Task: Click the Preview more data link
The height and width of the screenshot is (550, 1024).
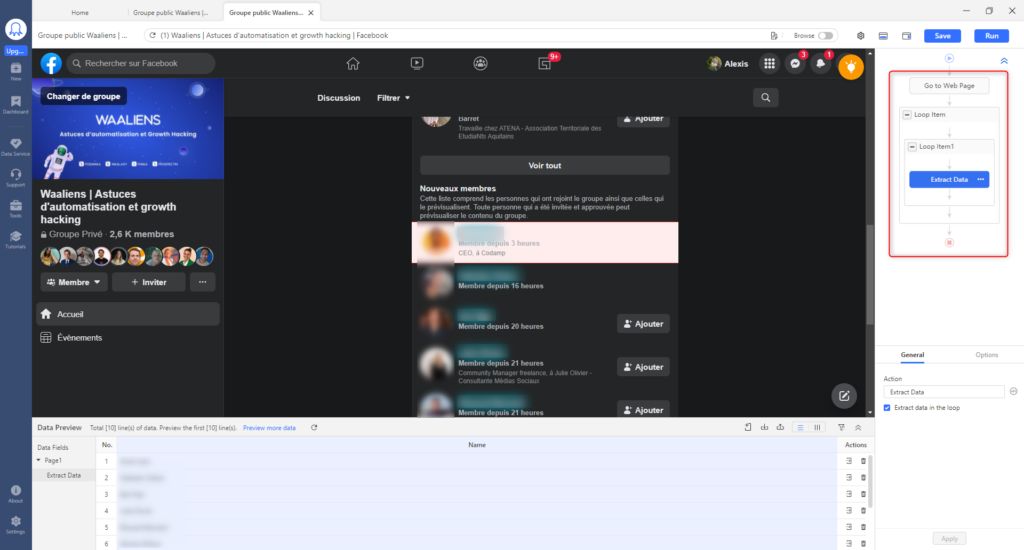Action: click(x=269, y=427)
